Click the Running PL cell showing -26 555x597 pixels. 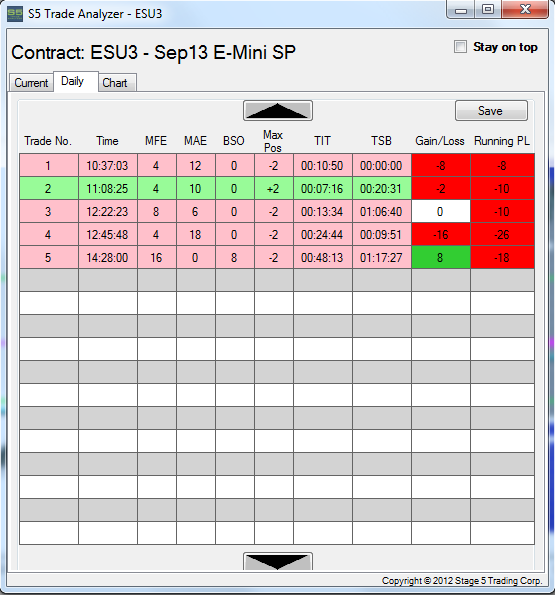(502, 235)
